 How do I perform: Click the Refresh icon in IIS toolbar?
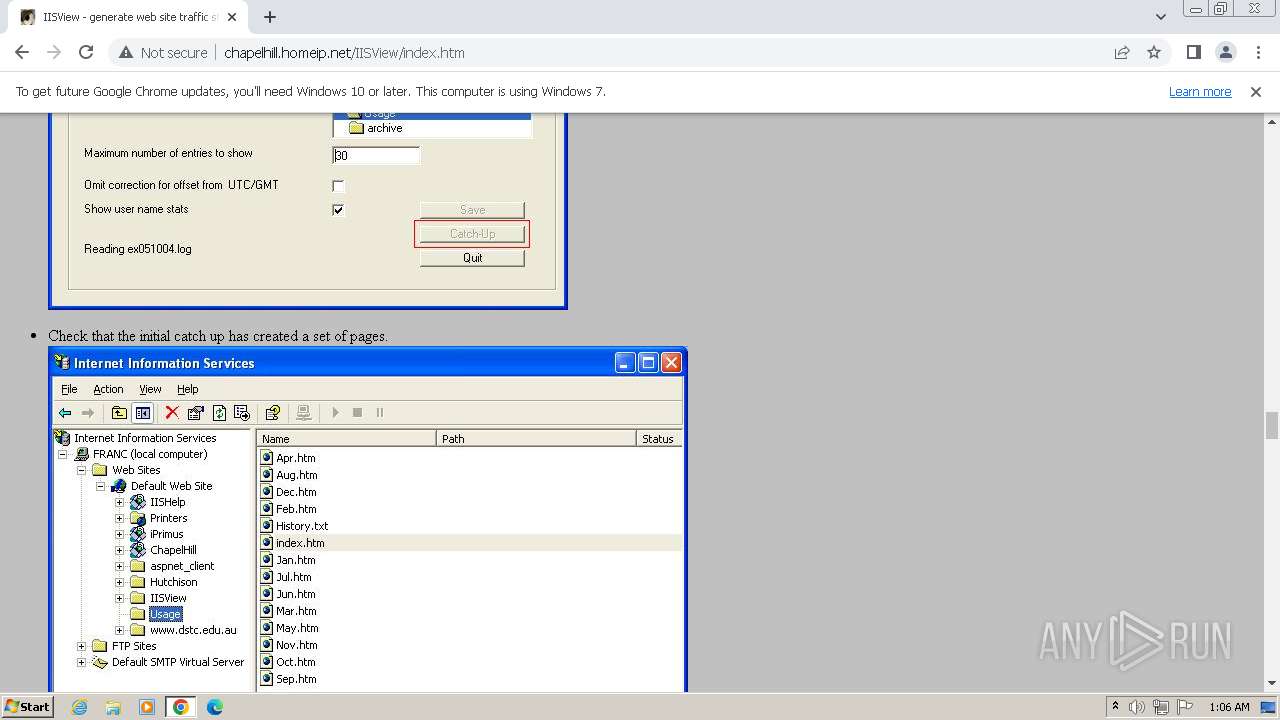pyautogui.click(x=219, y=413)
